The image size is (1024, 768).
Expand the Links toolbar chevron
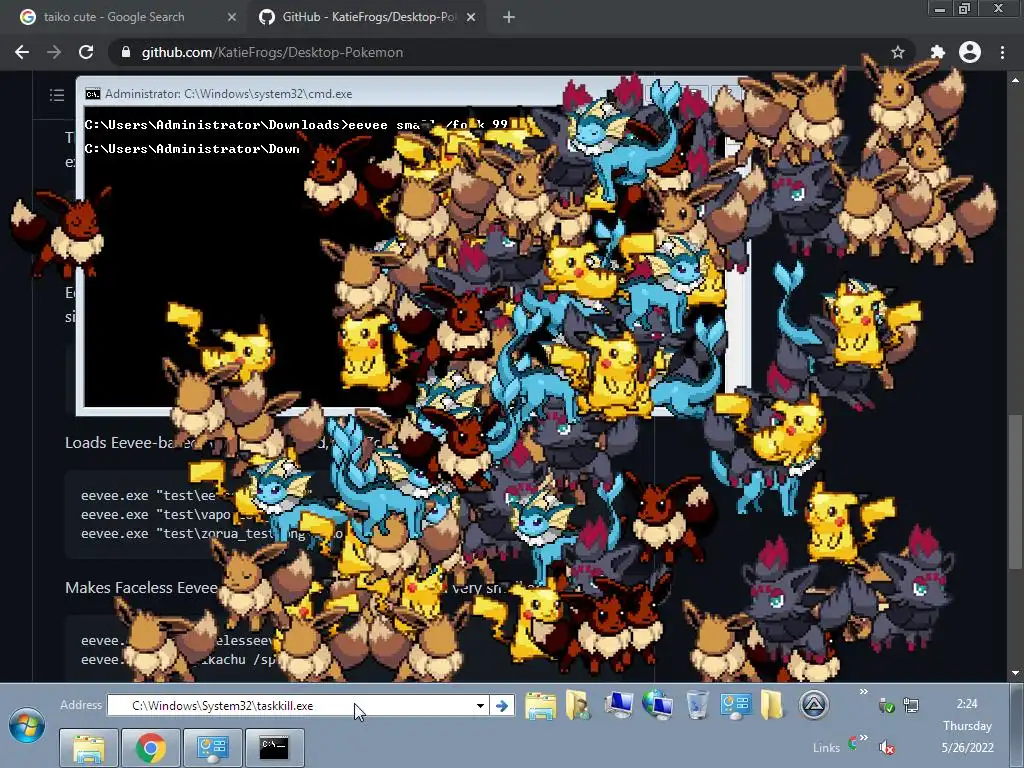click(x=864, y=738)
